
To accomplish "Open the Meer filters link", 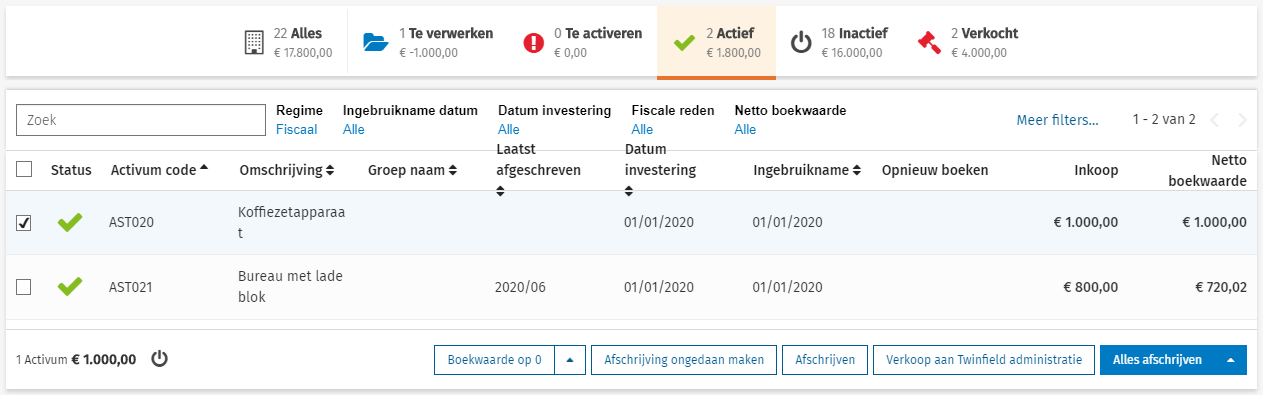I will pos(1057,120).
